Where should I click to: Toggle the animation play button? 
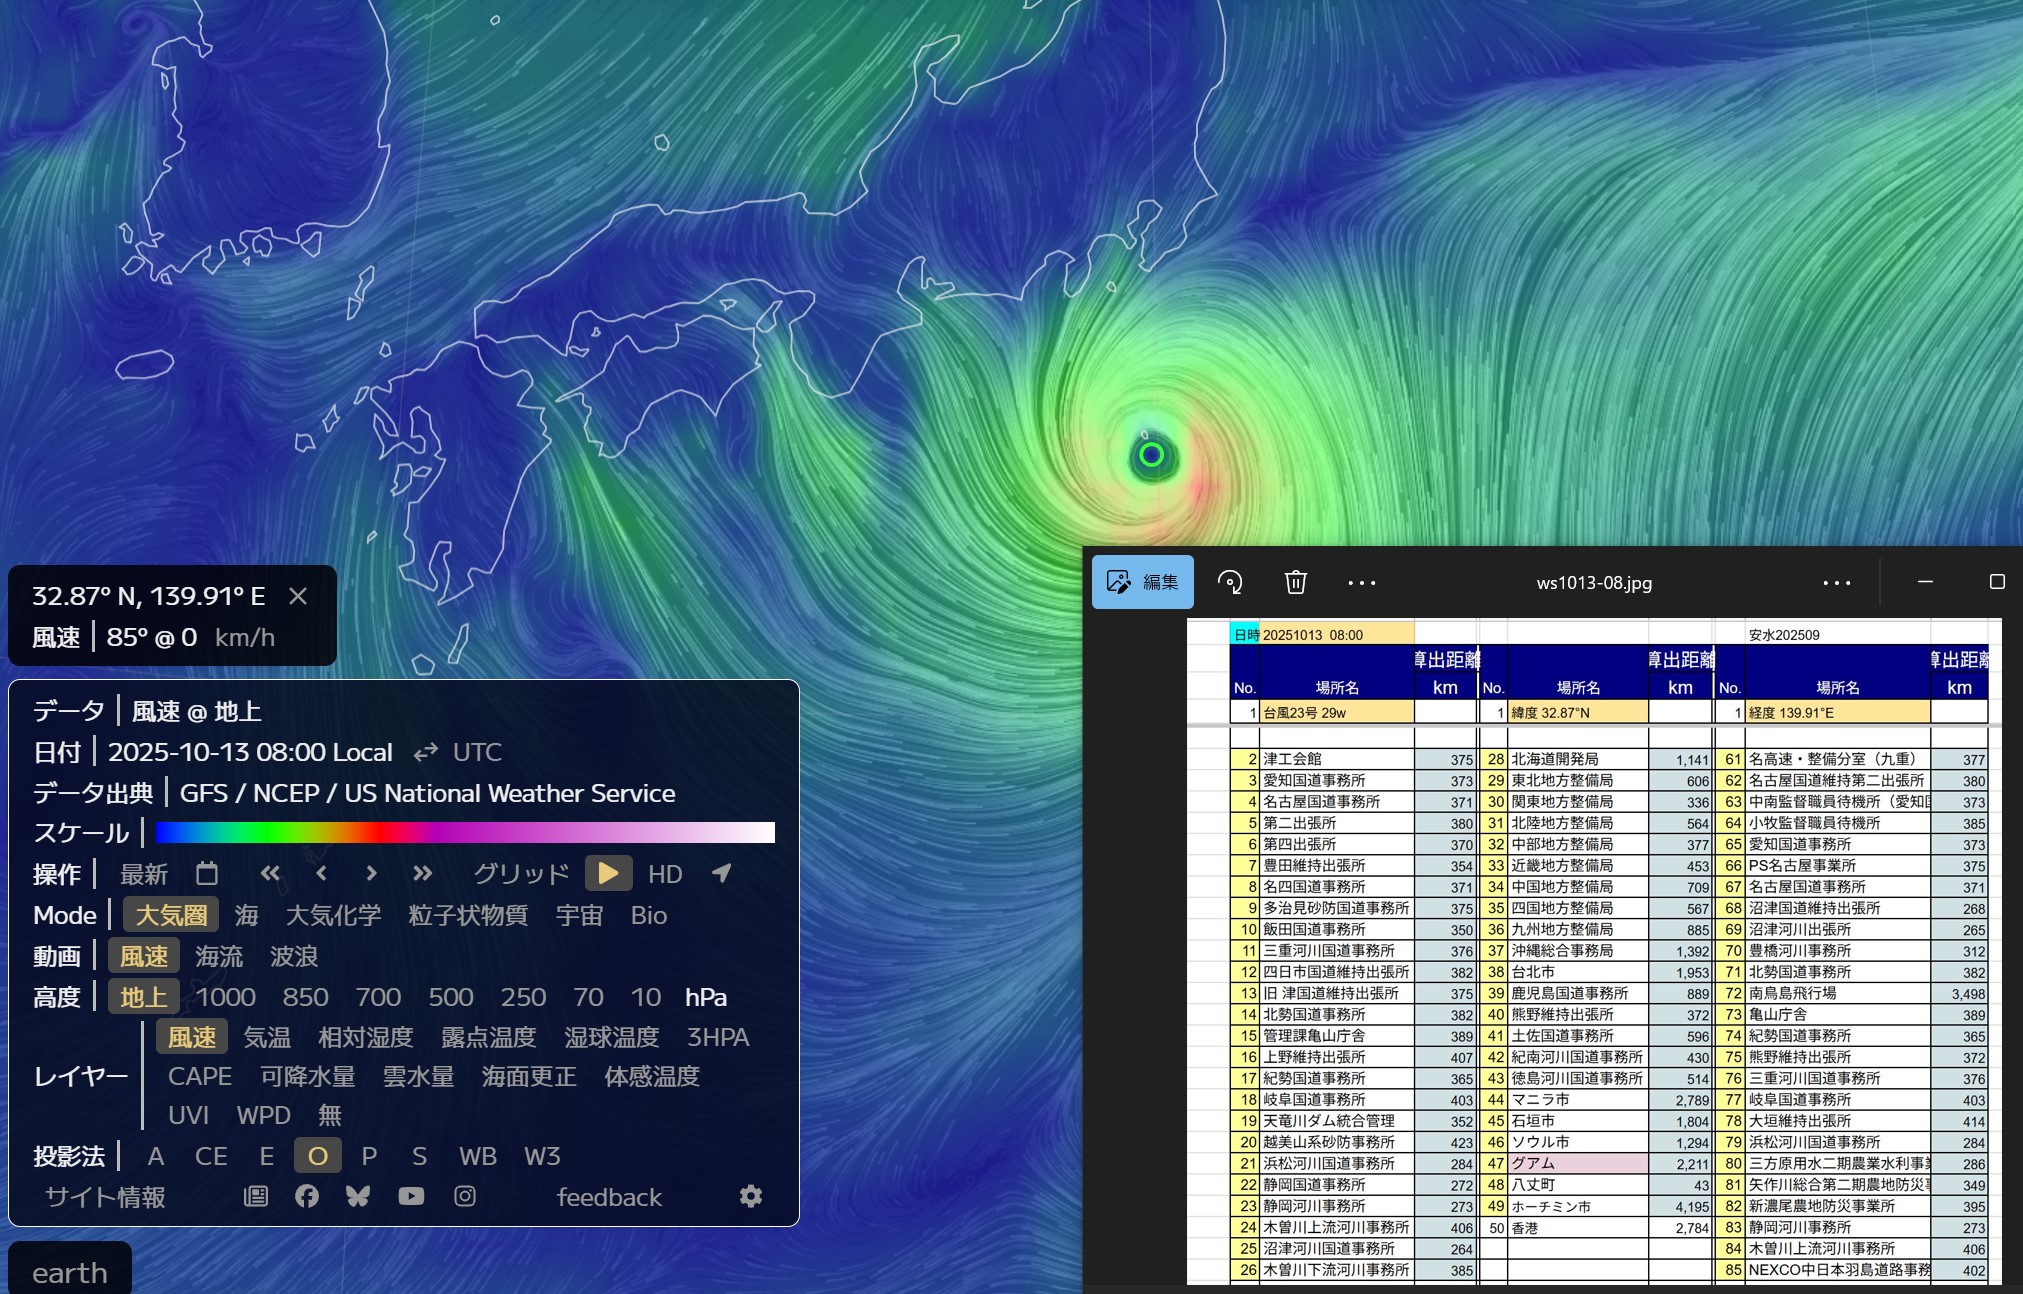click(608, 874)
